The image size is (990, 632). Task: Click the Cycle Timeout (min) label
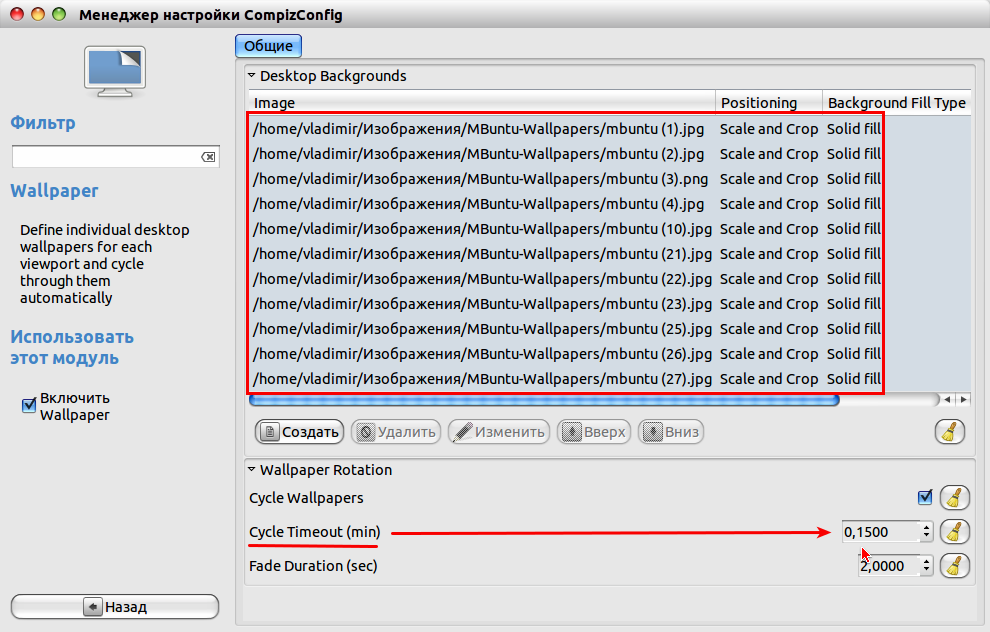point(314,532)
